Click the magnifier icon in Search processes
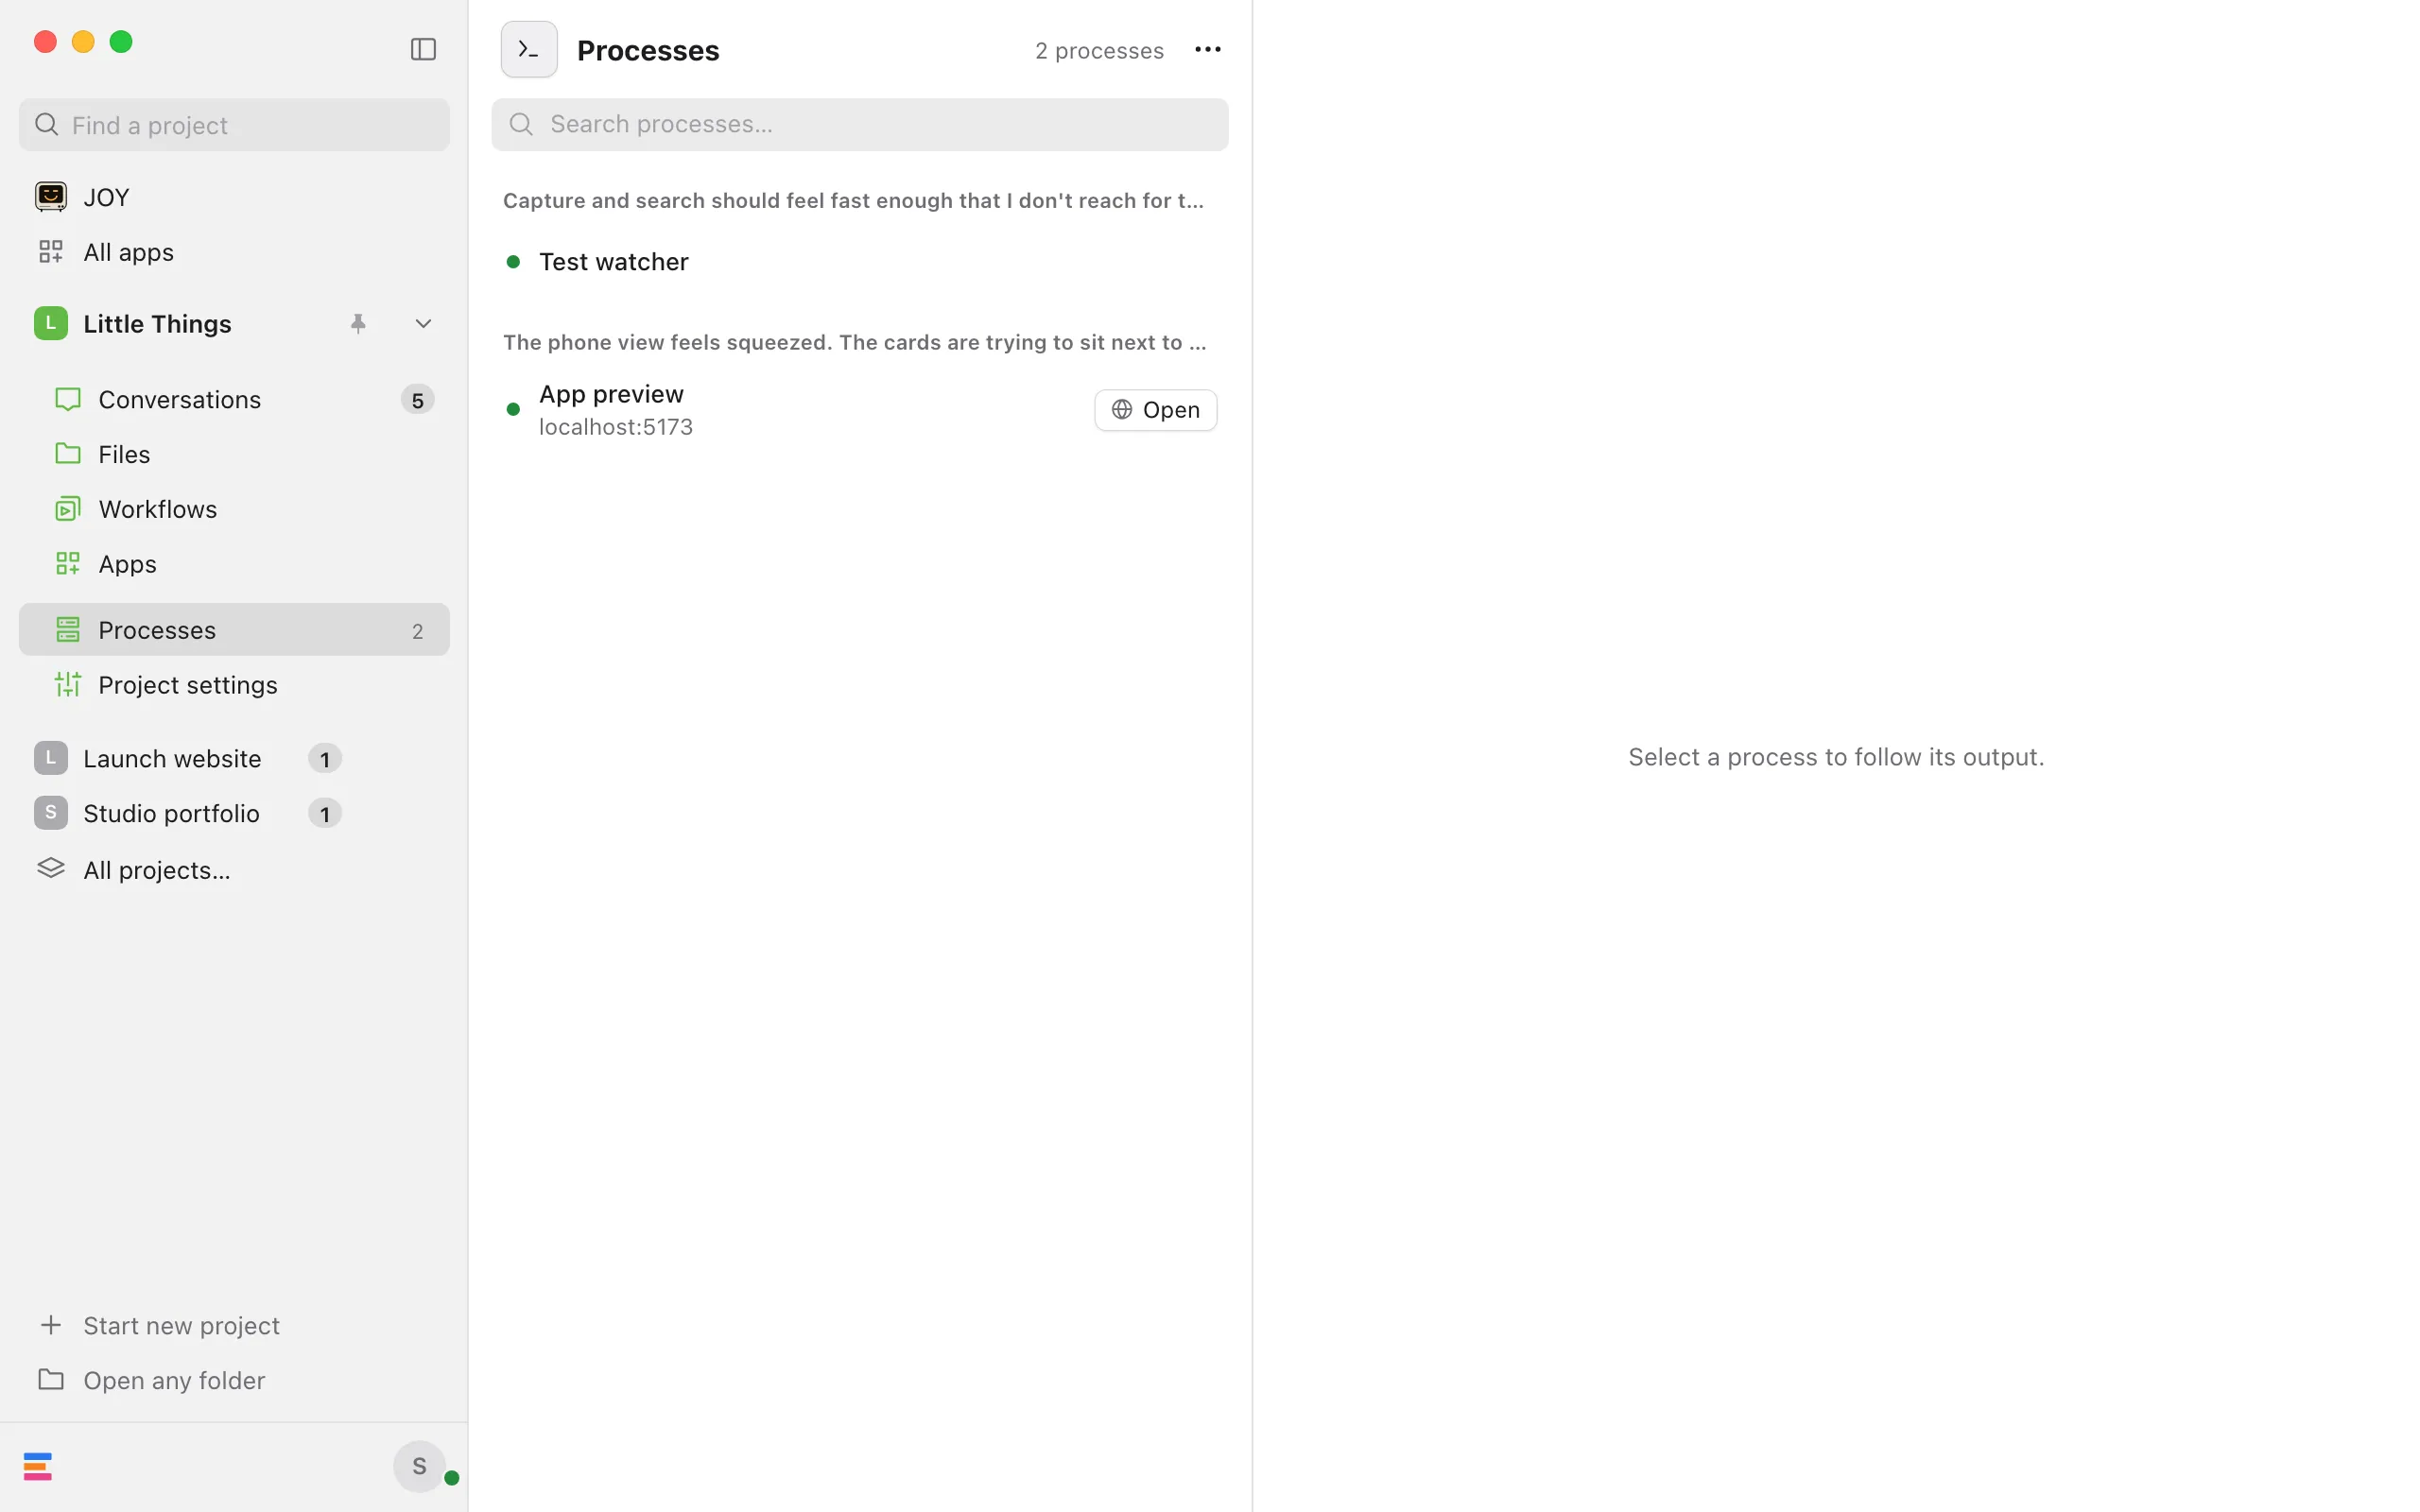Image resolution: width=2420 pixels, height=1512 pixels. tap(521, 124)
